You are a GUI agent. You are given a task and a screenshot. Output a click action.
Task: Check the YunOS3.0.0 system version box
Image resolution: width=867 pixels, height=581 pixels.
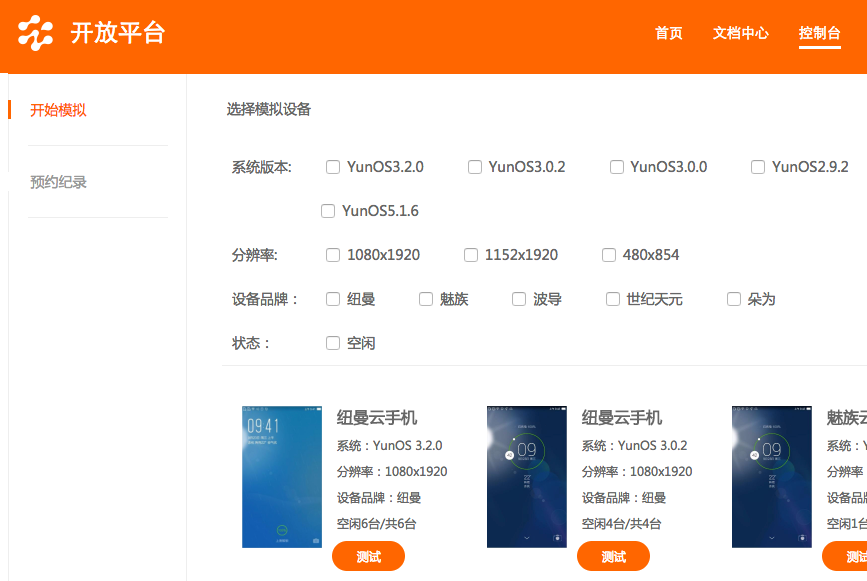pos(617,167)
